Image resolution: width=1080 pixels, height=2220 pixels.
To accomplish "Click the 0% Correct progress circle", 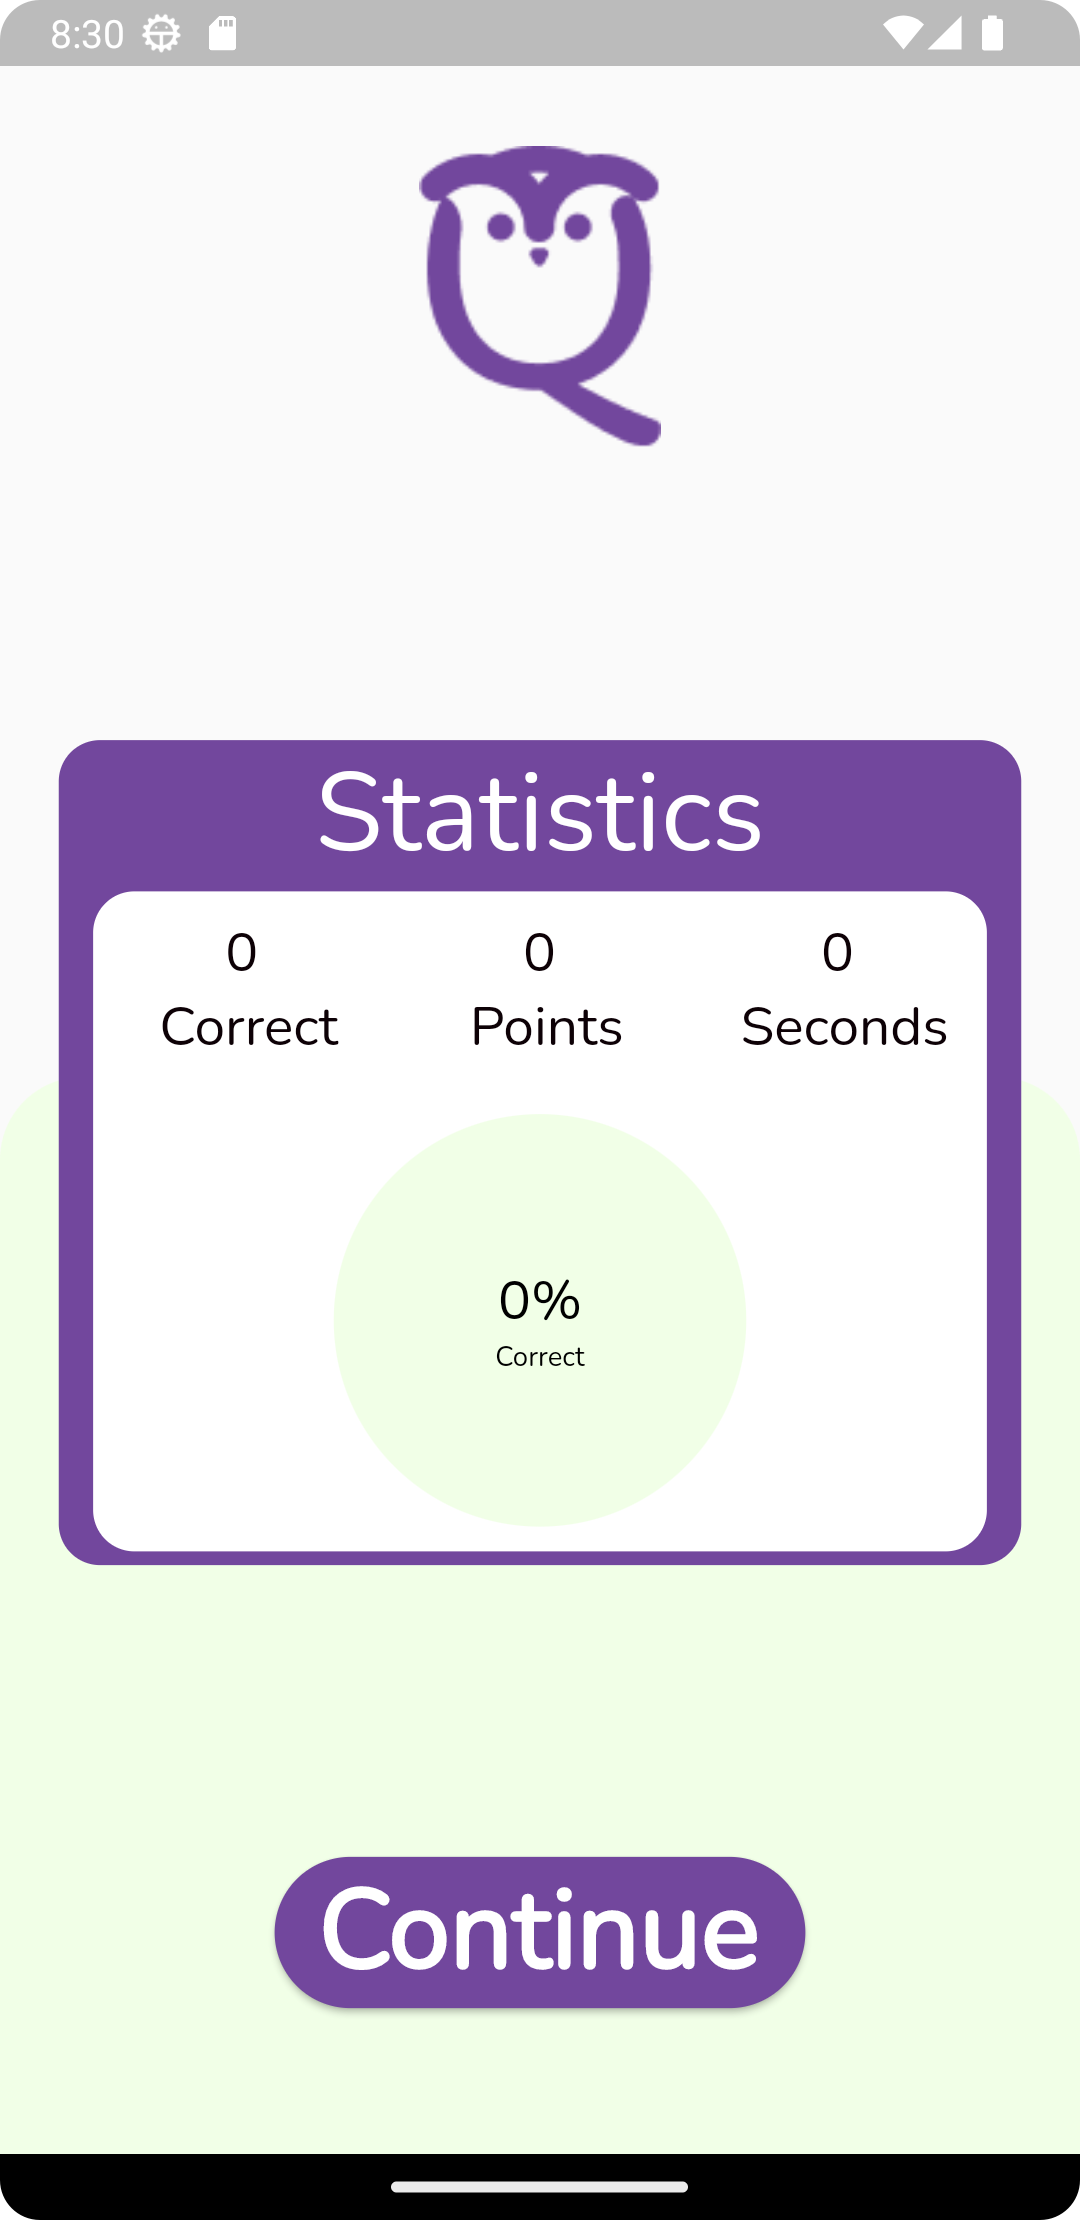I will (540, 1320).
